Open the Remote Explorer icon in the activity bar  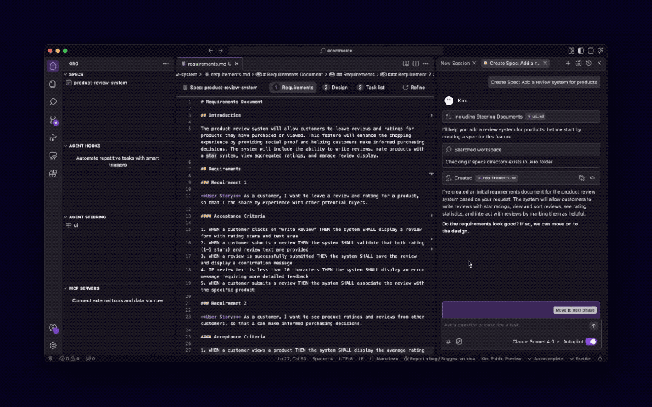53,155
